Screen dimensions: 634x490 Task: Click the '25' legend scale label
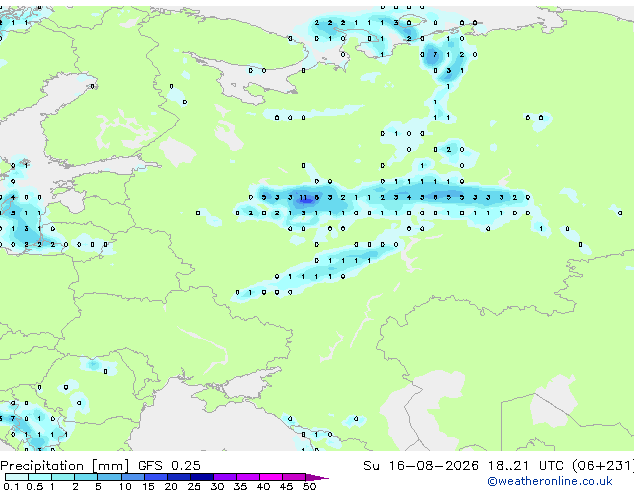click(194, 486)
